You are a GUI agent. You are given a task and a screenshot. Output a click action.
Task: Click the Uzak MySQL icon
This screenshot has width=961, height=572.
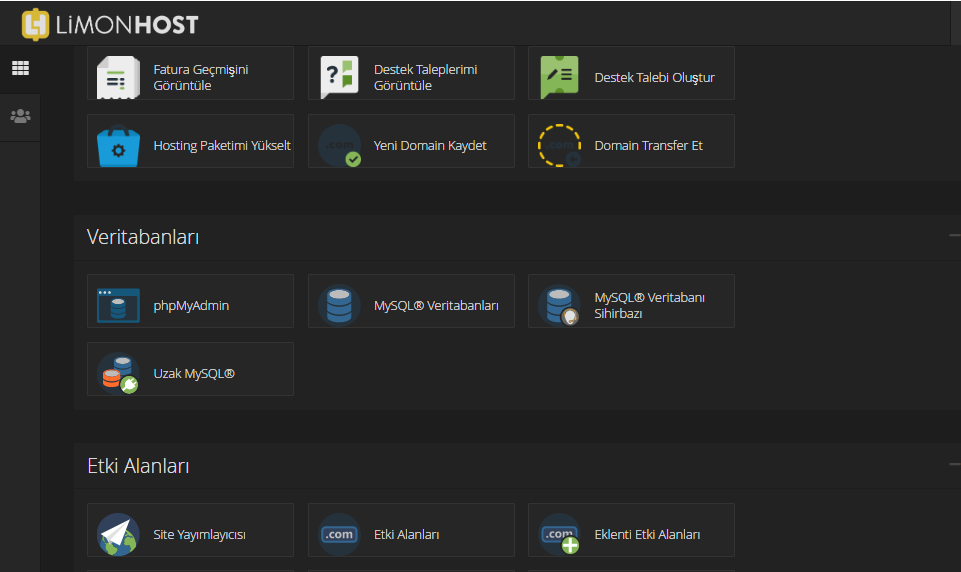pyautogui.click(x=118, y=373)
